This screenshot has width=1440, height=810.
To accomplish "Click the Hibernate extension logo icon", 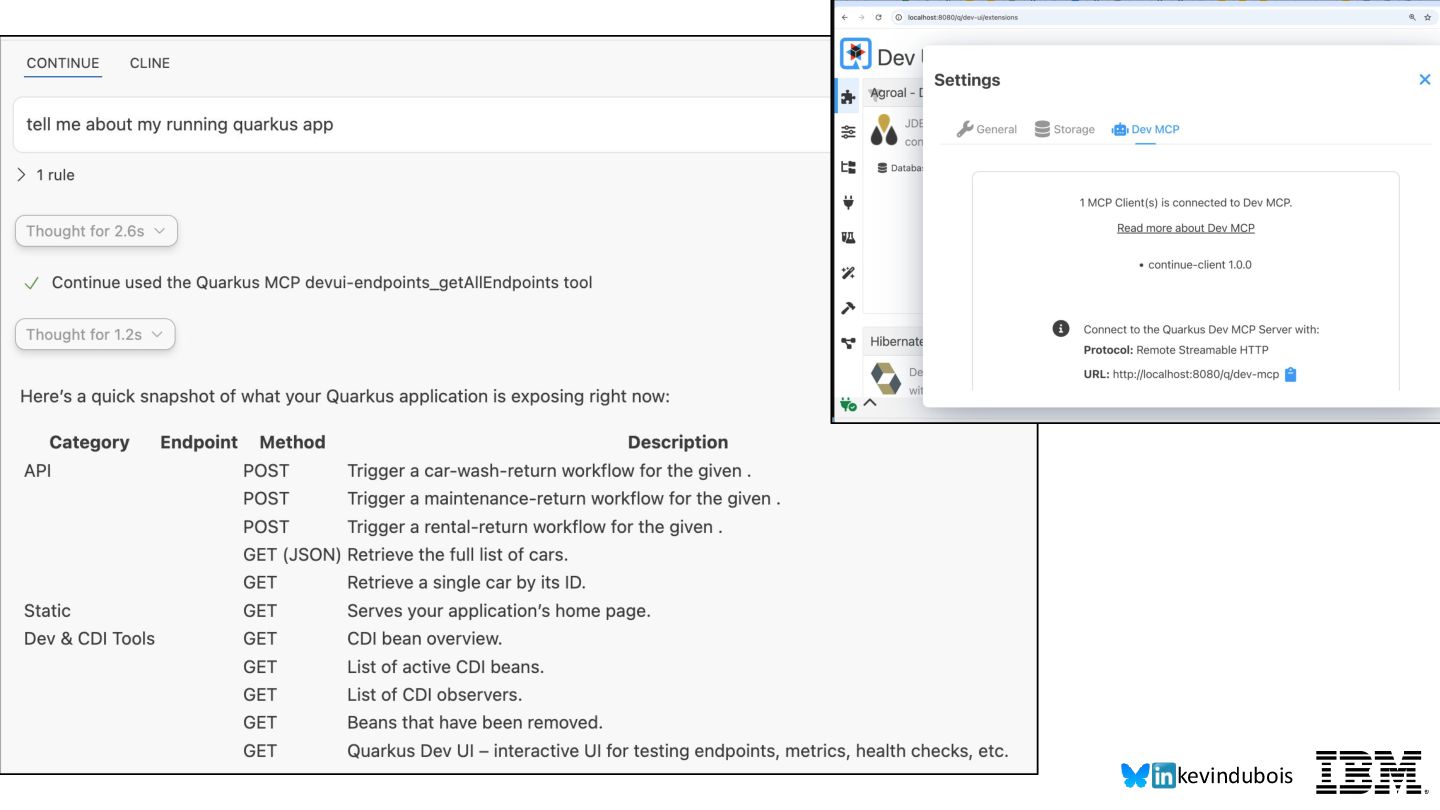I will (885, 379).
